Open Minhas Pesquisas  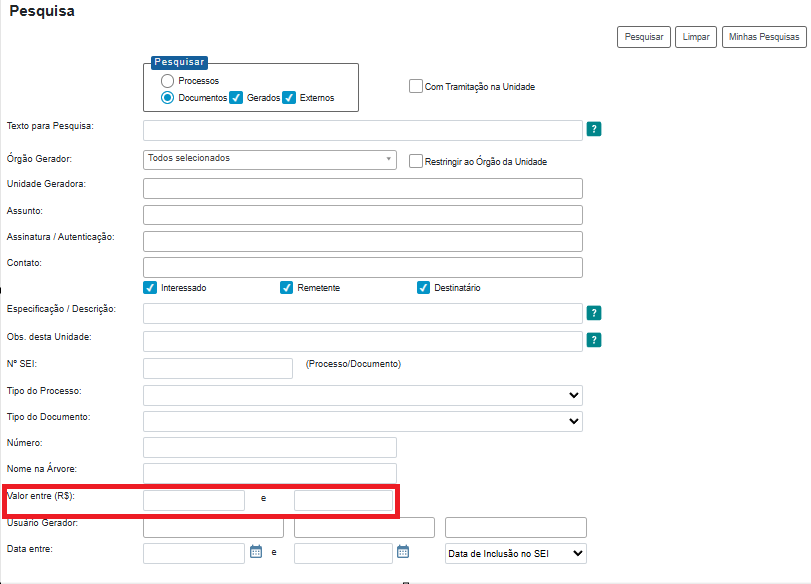[x=763, y=37]
